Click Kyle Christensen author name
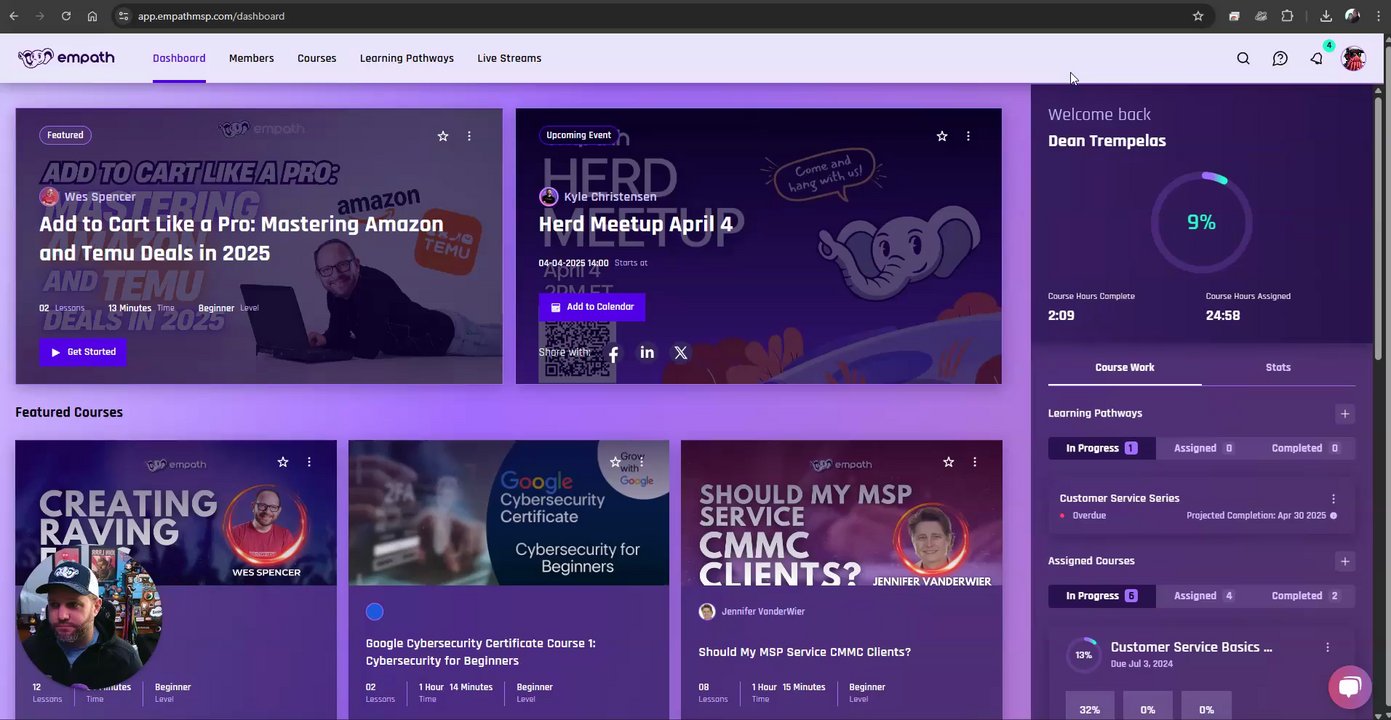Screen dimensions: 1391x720 click(610, 197)
